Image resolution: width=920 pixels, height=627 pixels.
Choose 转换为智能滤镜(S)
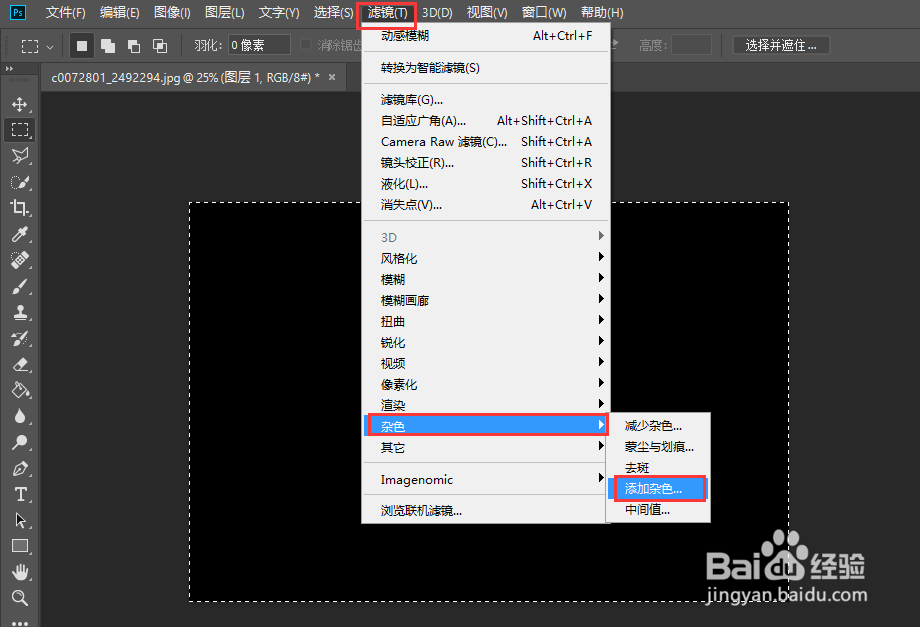(x=486, y=68)
